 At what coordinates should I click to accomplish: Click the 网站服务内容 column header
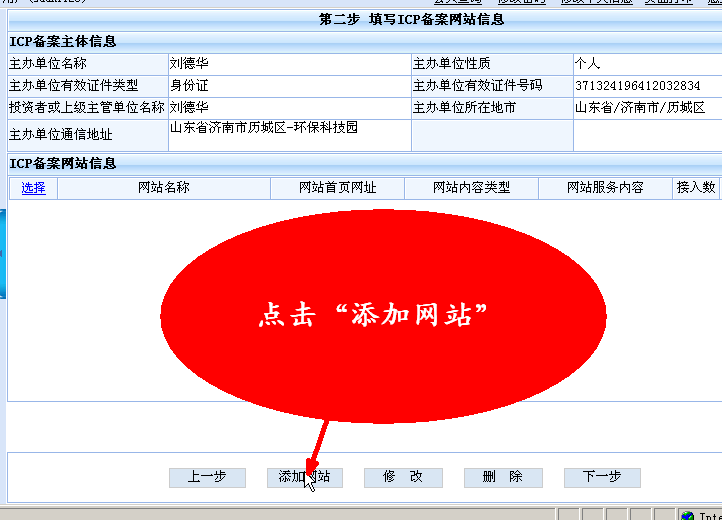605,187
